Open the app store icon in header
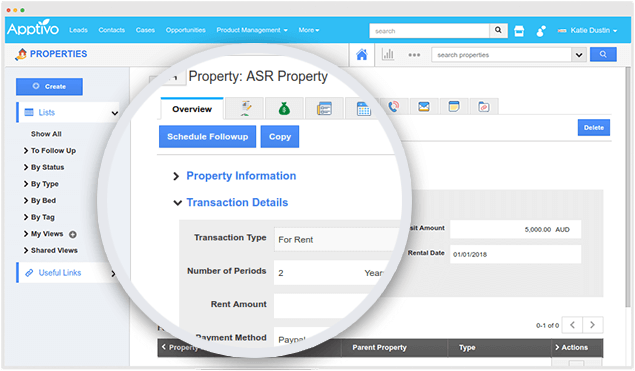 [x=519, y=31]
